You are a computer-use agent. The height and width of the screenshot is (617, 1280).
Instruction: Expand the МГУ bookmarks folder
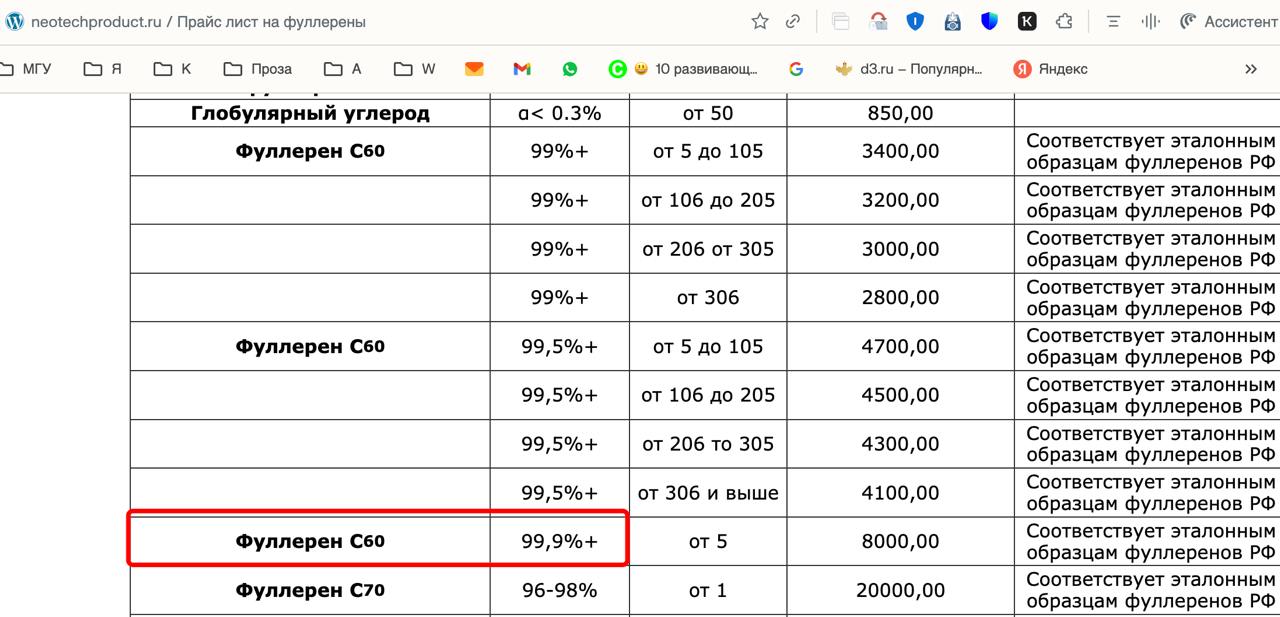[26, 69]
